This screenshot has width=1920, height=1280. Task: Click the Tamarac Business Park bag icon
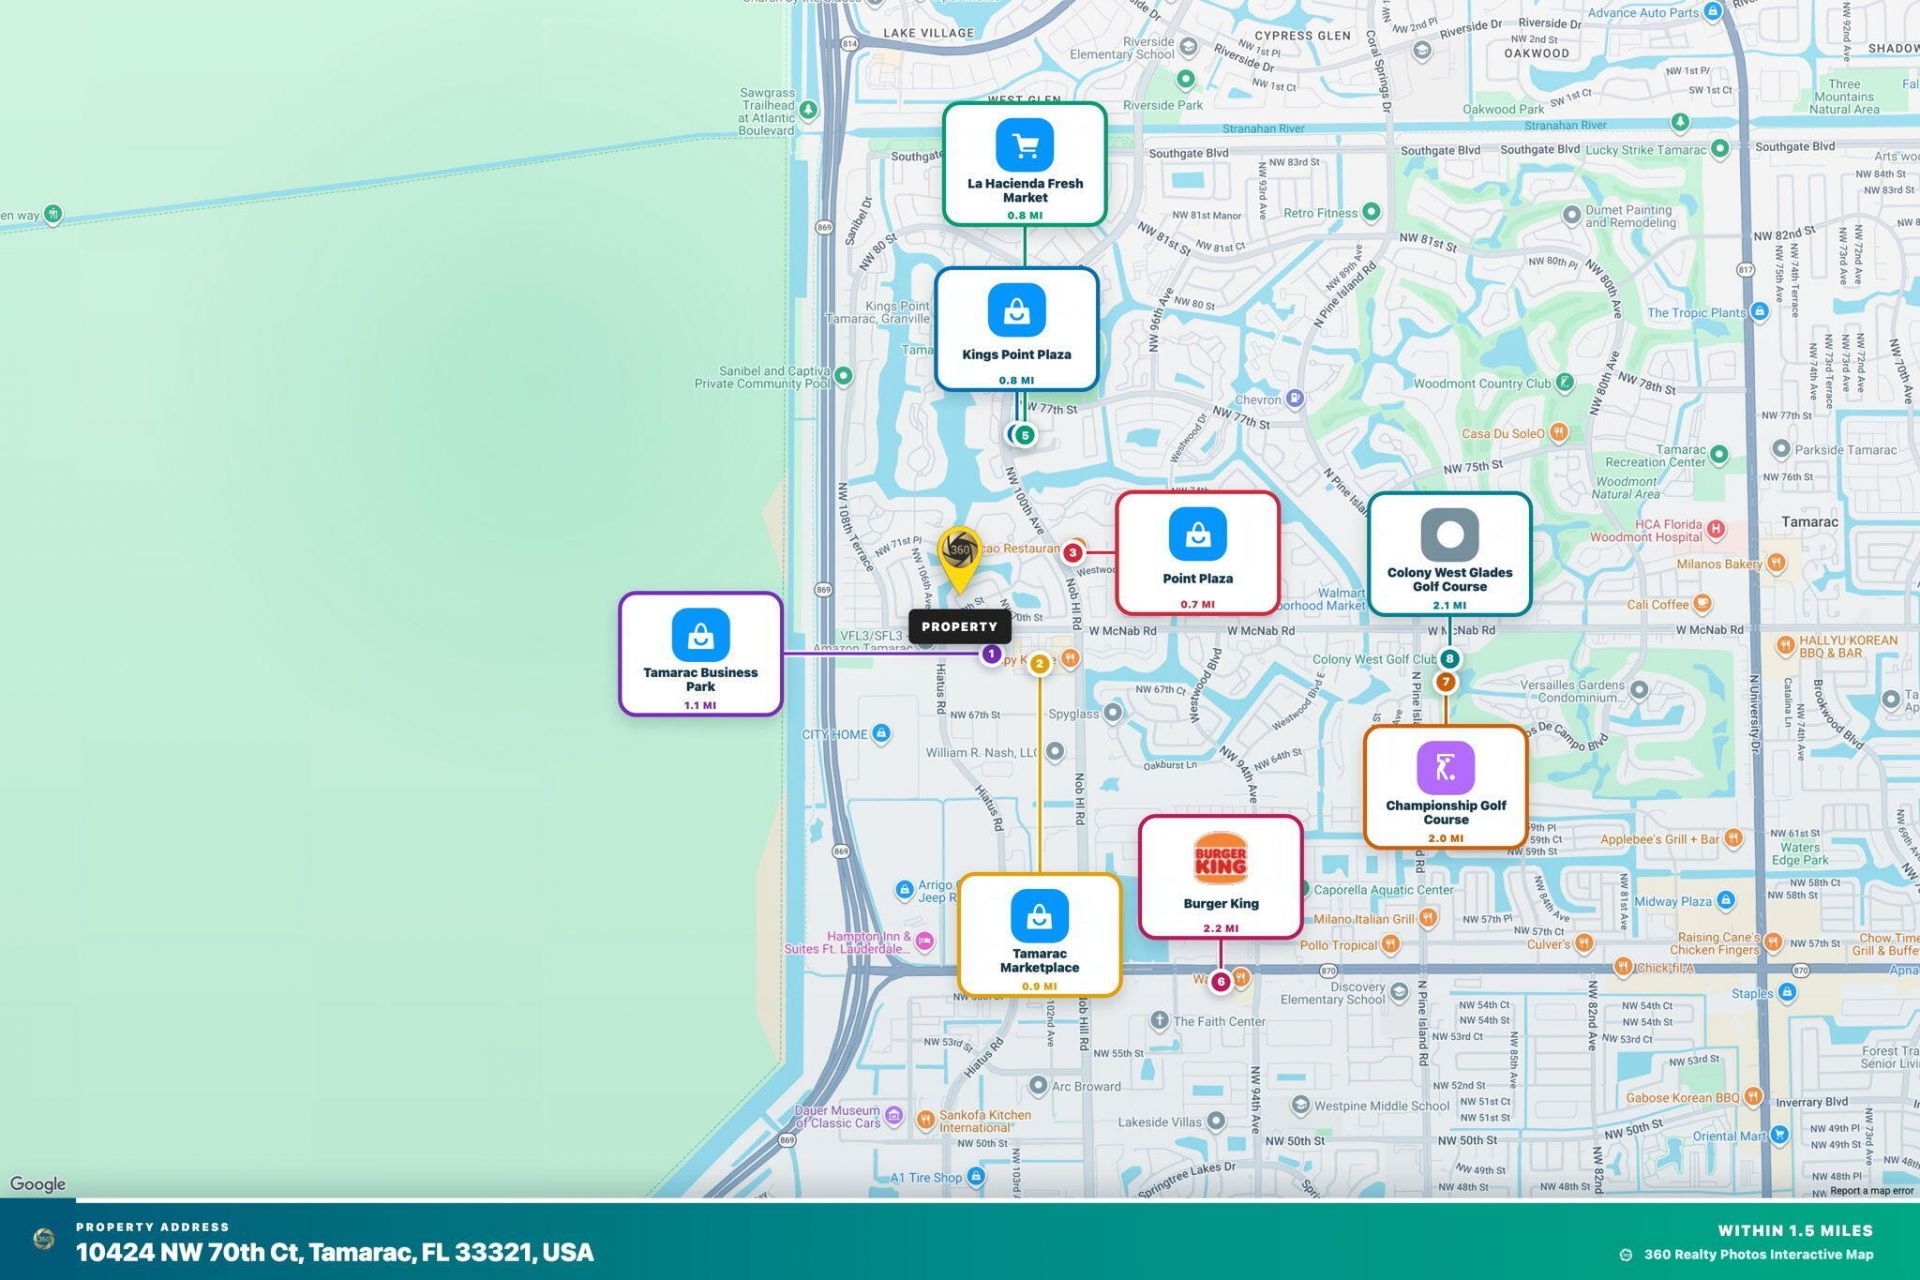[x=701, y=635]
